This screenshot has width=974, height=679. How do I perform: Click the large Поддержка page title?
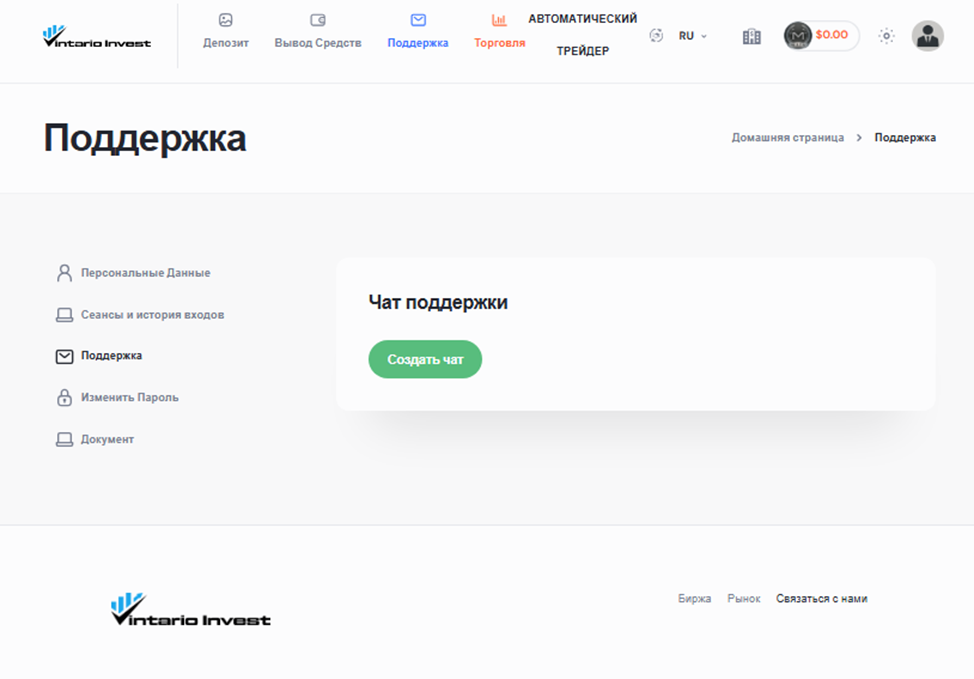coord(145,138)
